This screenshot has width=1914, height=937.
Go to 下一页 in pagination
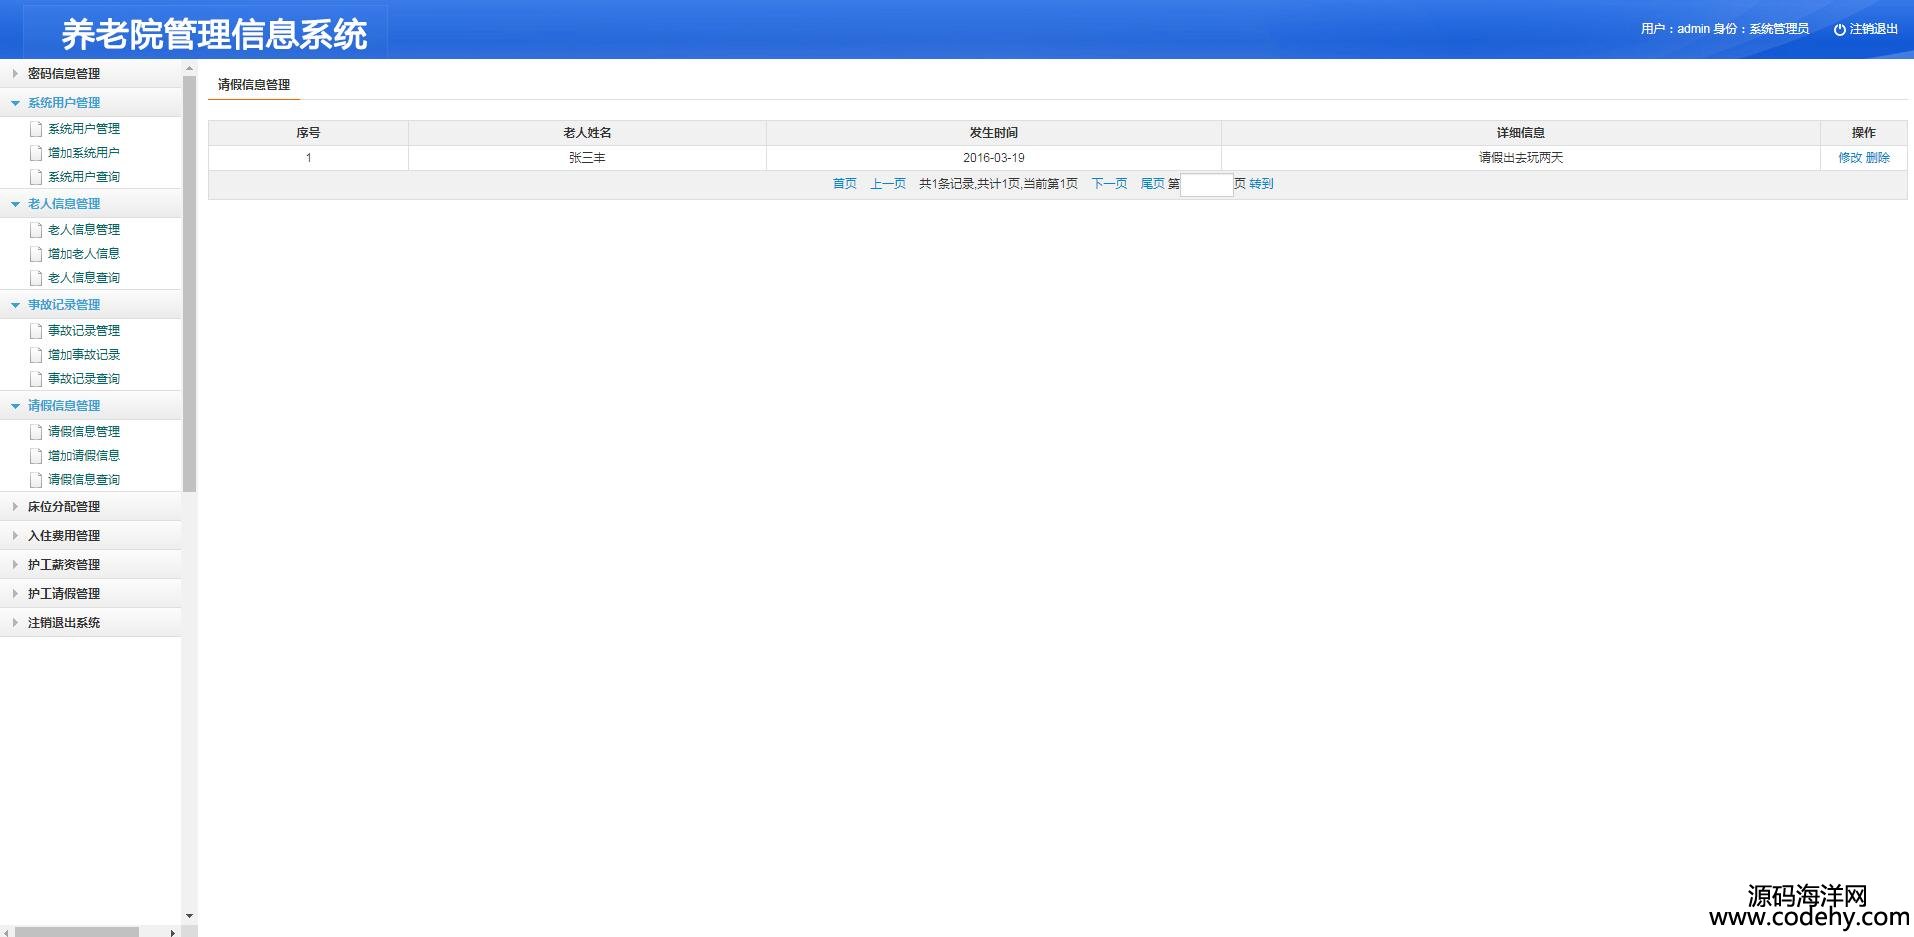pyautogui.click(x=1109, y=184)
